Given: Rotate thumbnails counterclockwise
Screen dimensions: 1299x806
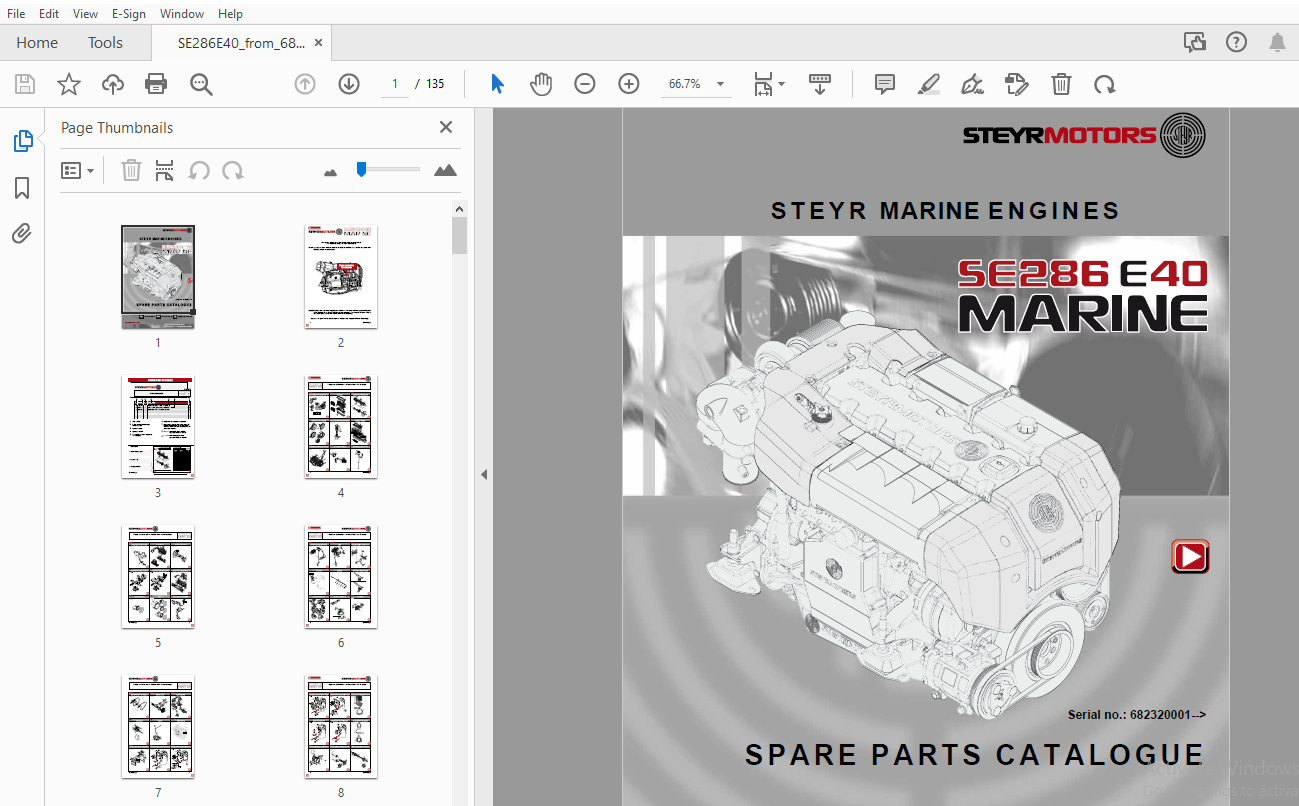Looking at the screenshot, I should (199, 171).
